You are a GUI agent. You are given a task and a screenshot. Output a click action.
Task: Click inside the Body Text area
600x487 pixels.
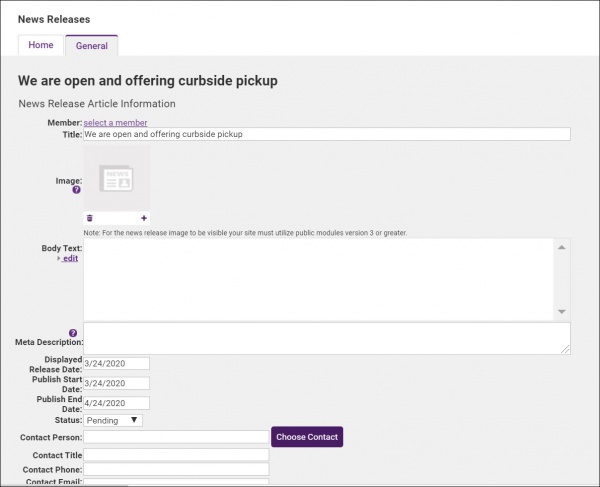[x=318, y=278]
